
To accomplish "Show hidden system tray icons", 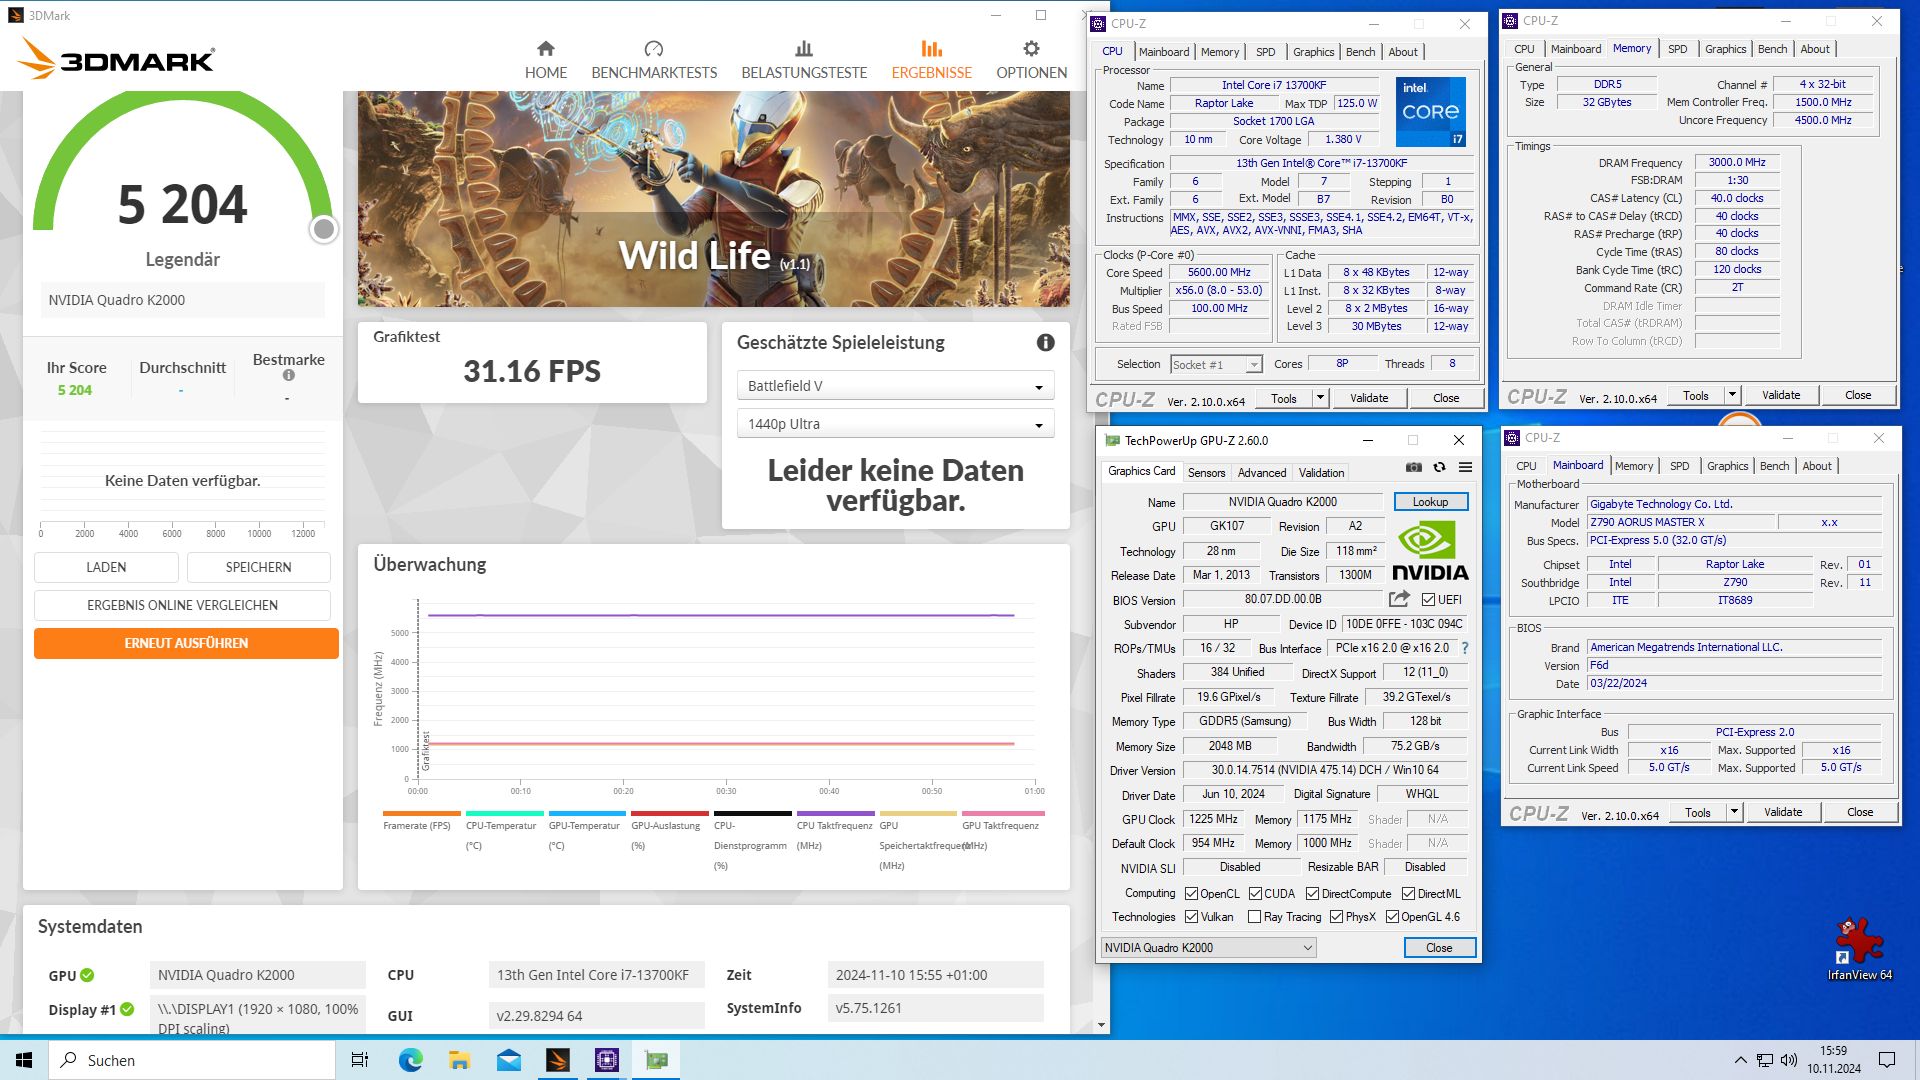I will [x=1740, y=1060].
